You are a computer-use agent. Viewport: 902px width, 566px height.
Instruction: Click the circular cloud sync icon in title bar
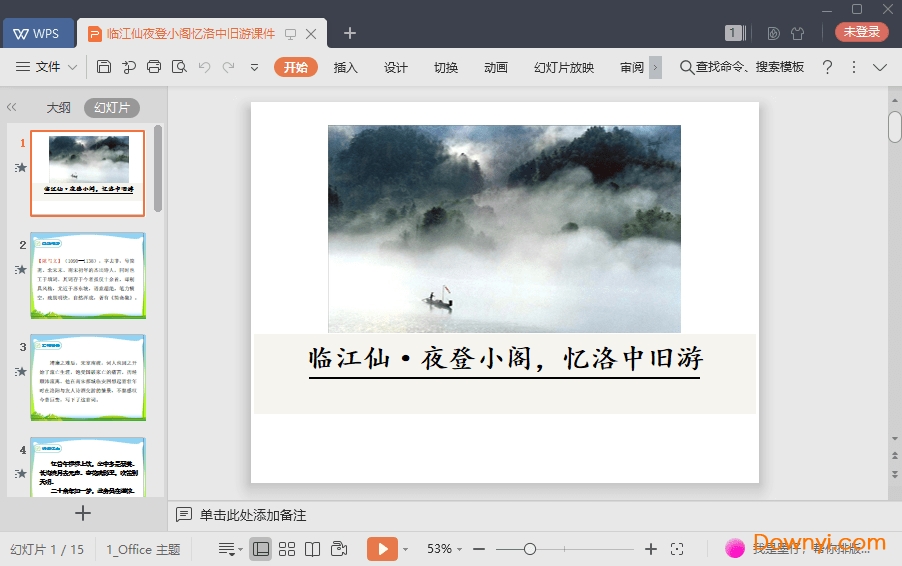click(x=774, y=33)
